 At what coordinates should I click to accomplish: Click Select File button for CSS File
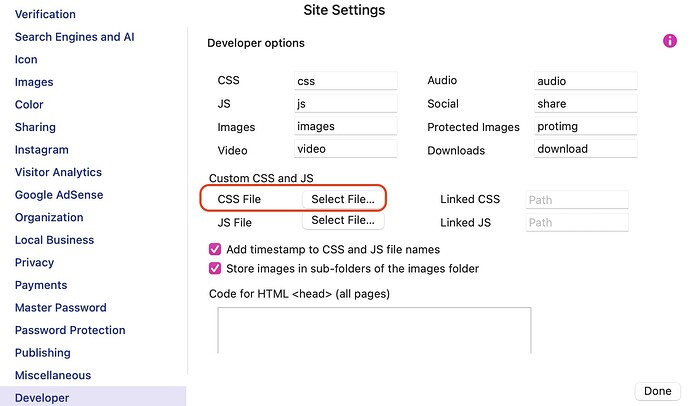[343, 199]
